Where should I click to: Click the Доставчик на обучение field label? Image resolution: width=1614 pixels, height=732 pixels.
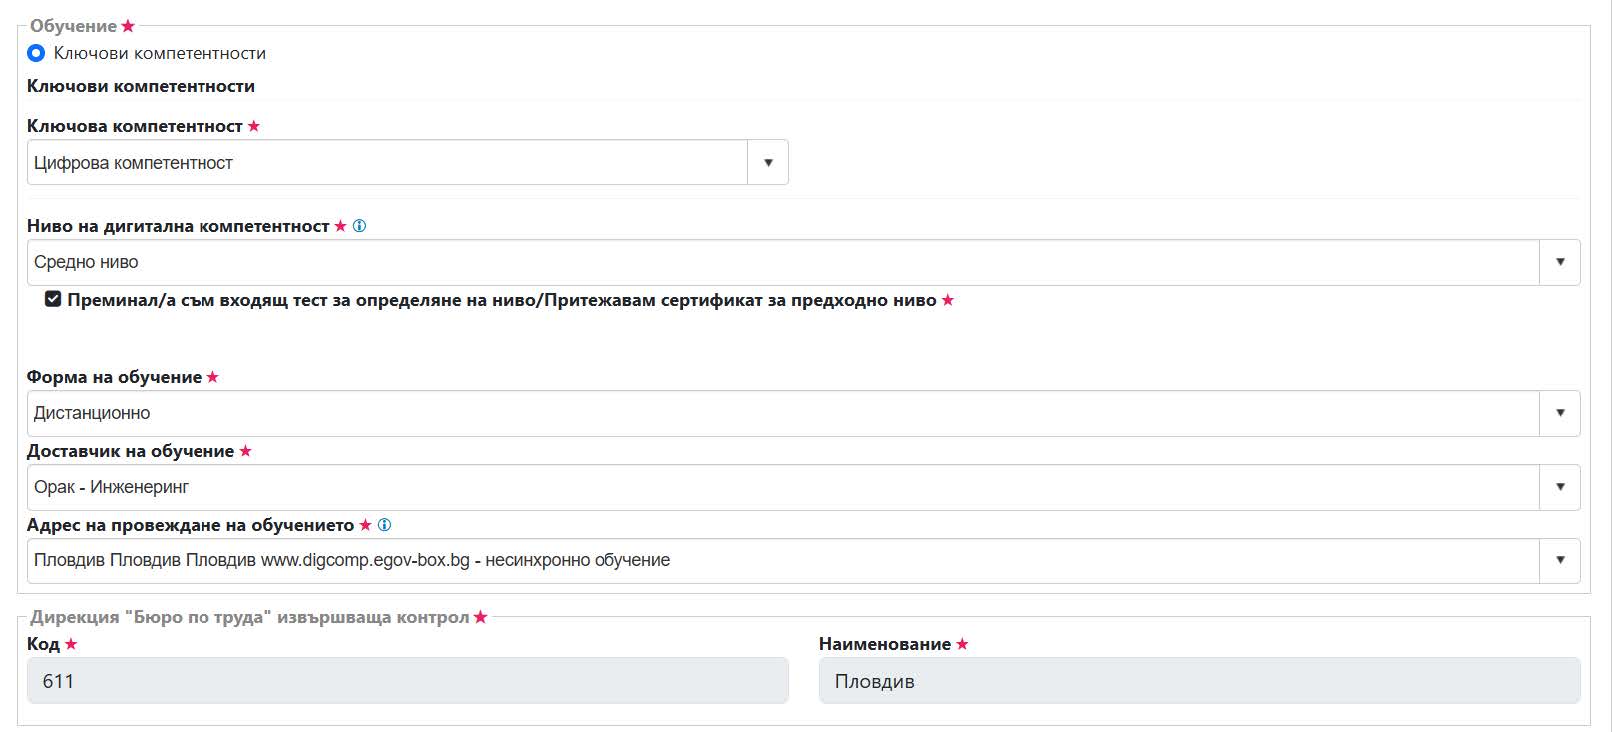130,451
